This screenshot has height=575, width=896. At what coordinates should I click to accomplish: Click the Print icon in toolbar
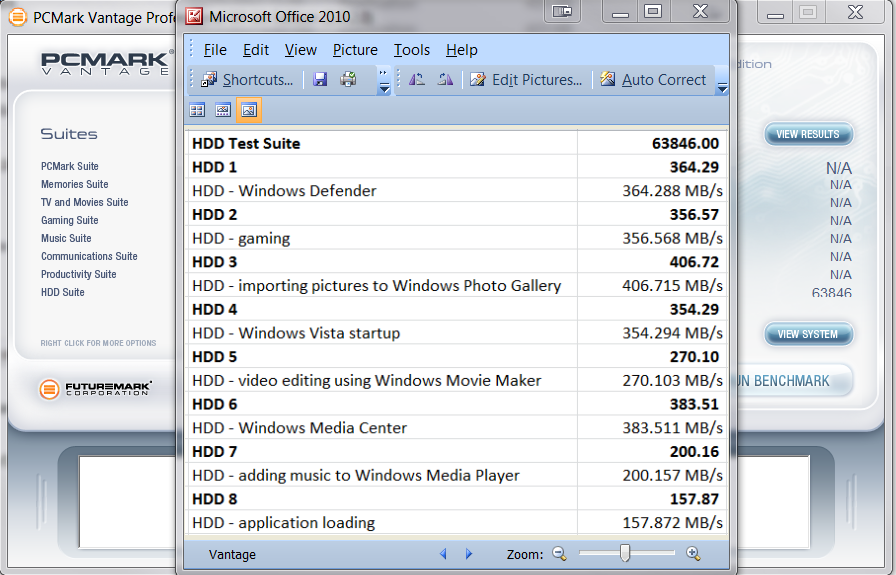(348, 80)
